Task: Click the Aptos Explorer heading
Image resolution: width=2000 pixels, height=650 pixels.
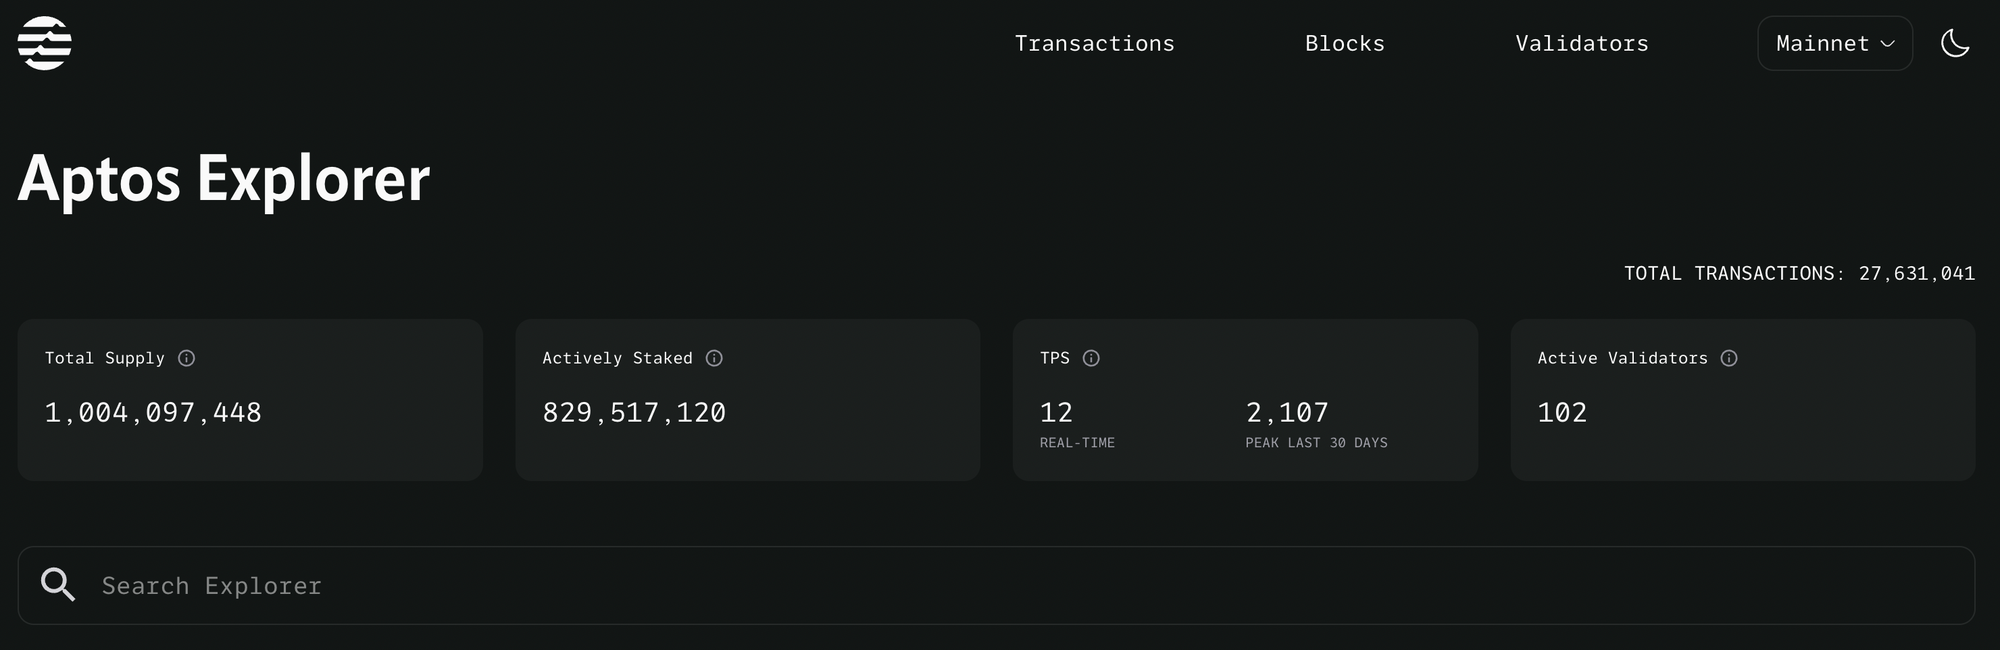Action: tap(224, 179)
